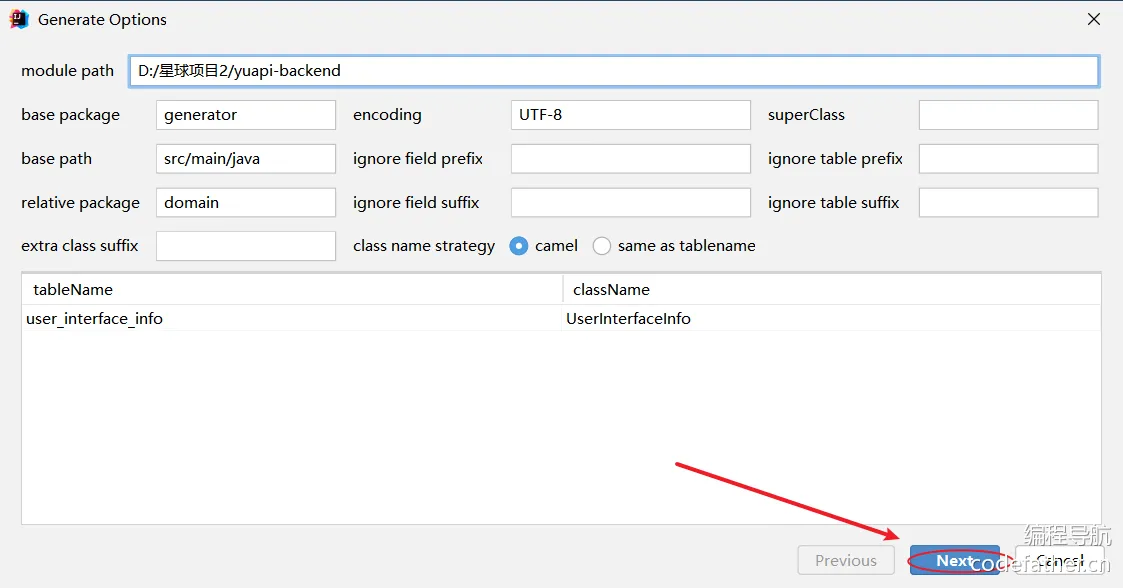Screen dimensions: 1123x588
Task: Click the ignore table suffix input
Action: [x=1008, y=202]
